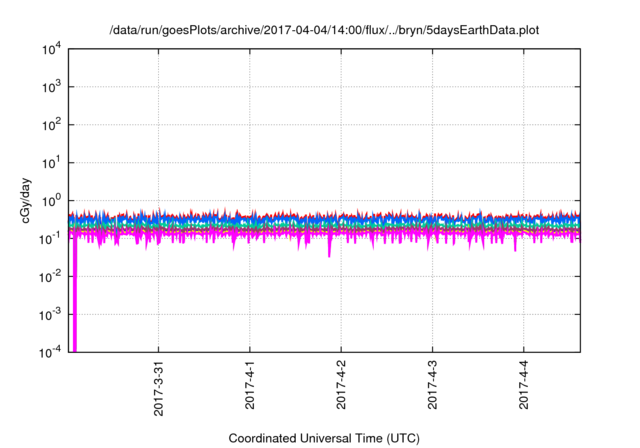Click the 2017-4-4 date tick label
Image resolution: width=640 pixels, height=448 pixels.
[x=524, y=385]
